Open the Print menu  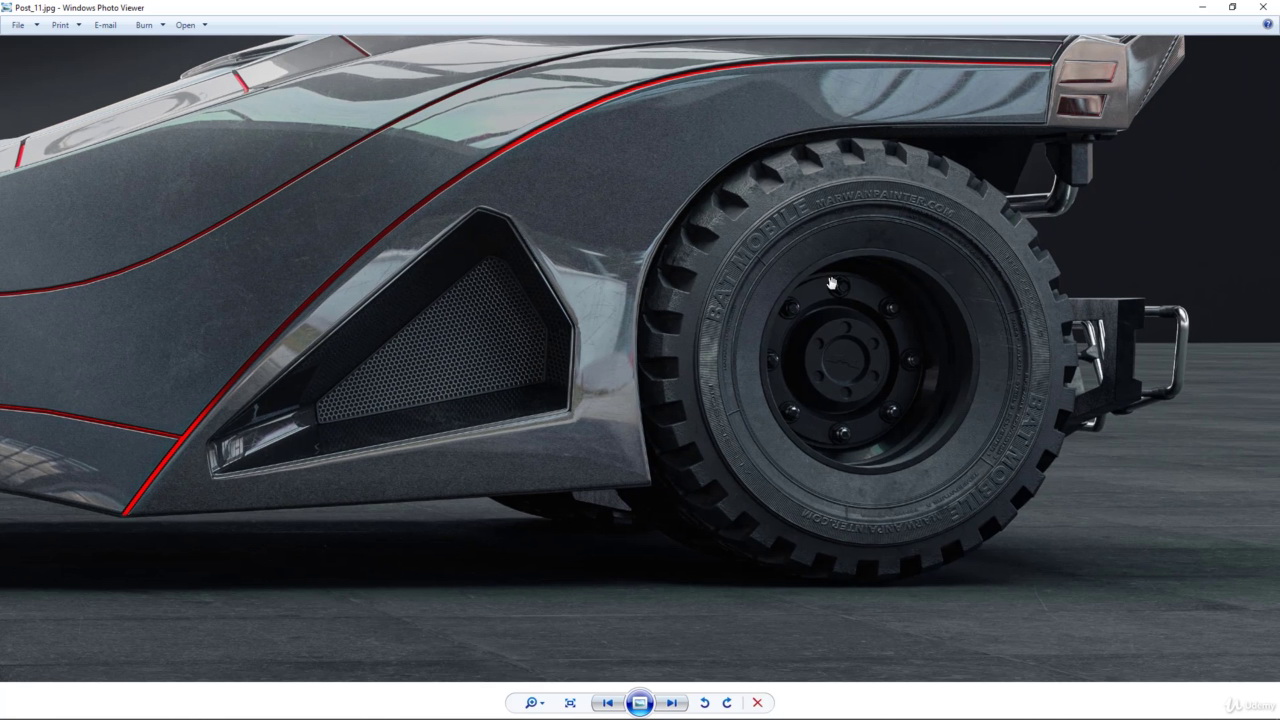[x=60, y=25]
